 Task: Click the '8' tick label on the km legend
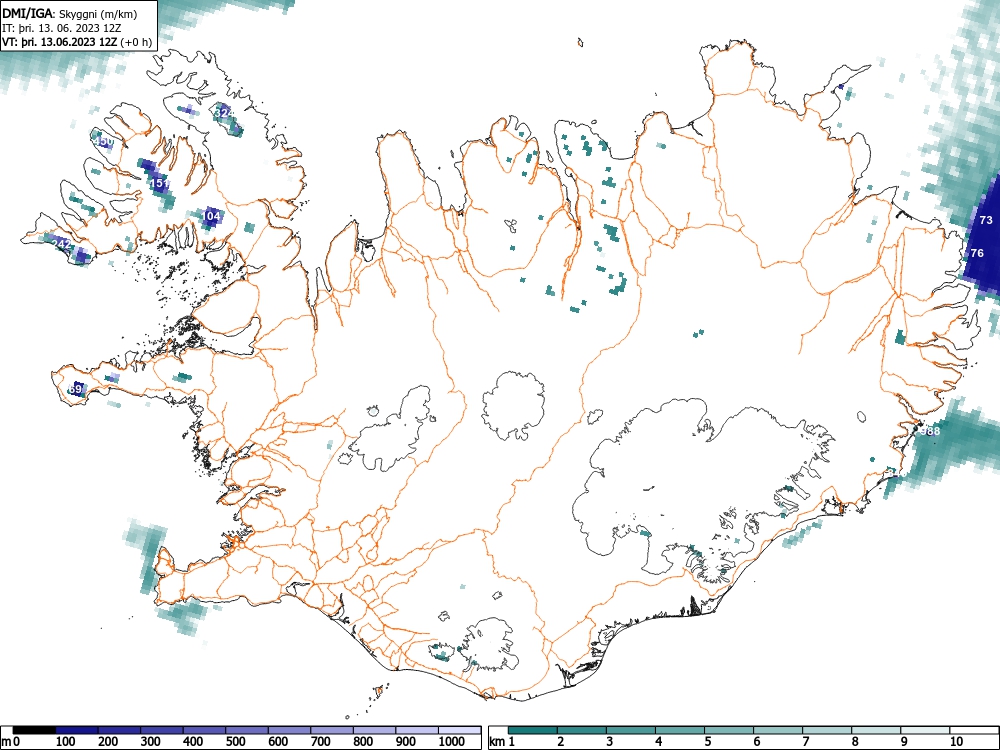click(855, 742)
